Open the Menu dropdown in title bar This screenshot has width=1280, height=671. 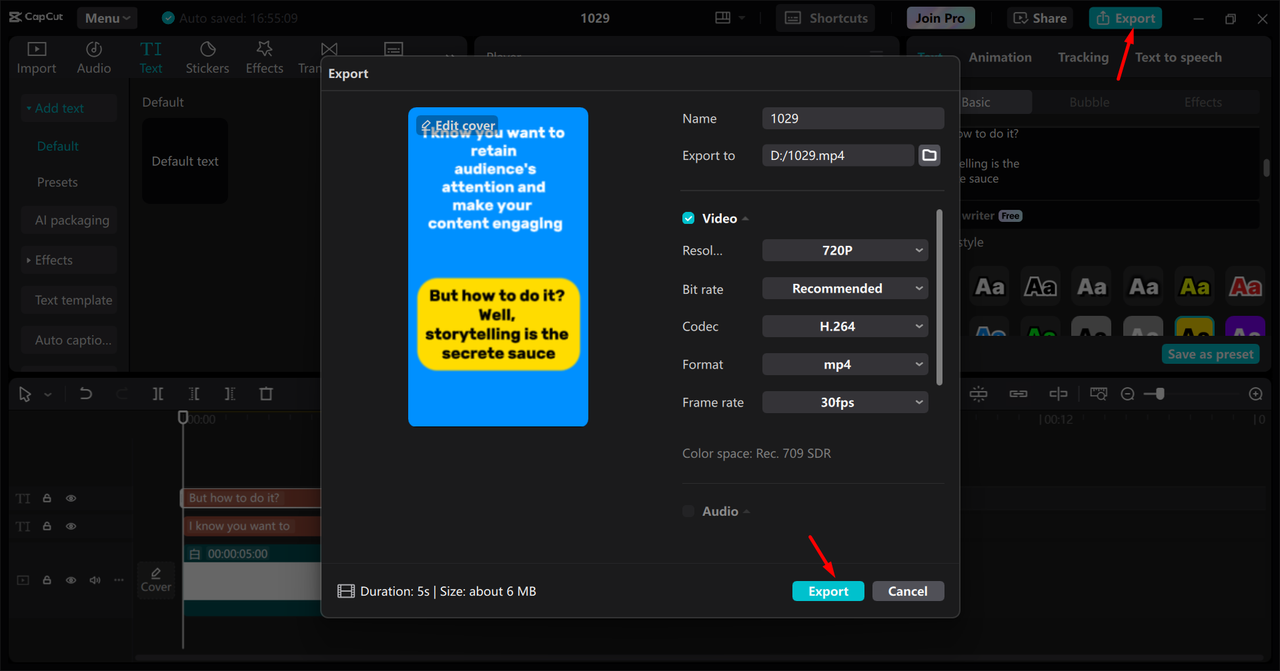click(106, 18)
